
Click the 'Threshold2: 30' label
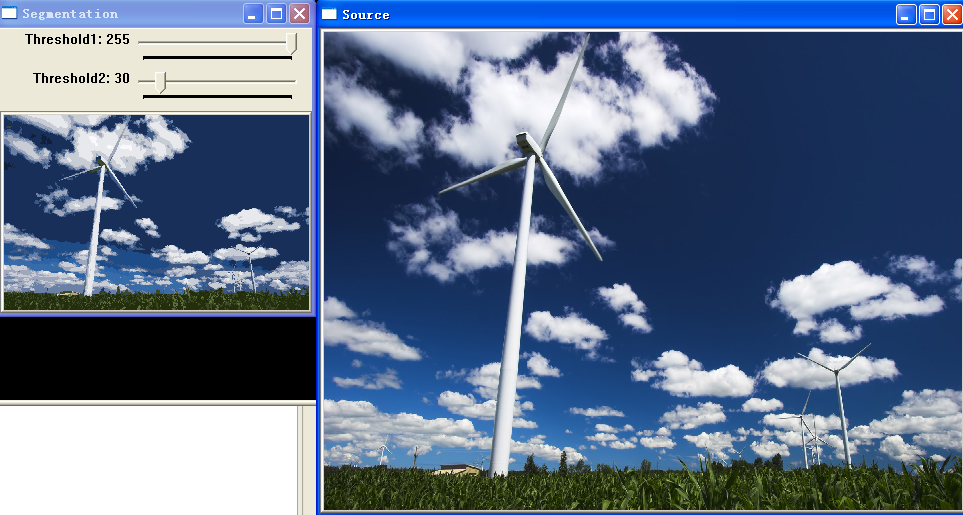[81, 79]
